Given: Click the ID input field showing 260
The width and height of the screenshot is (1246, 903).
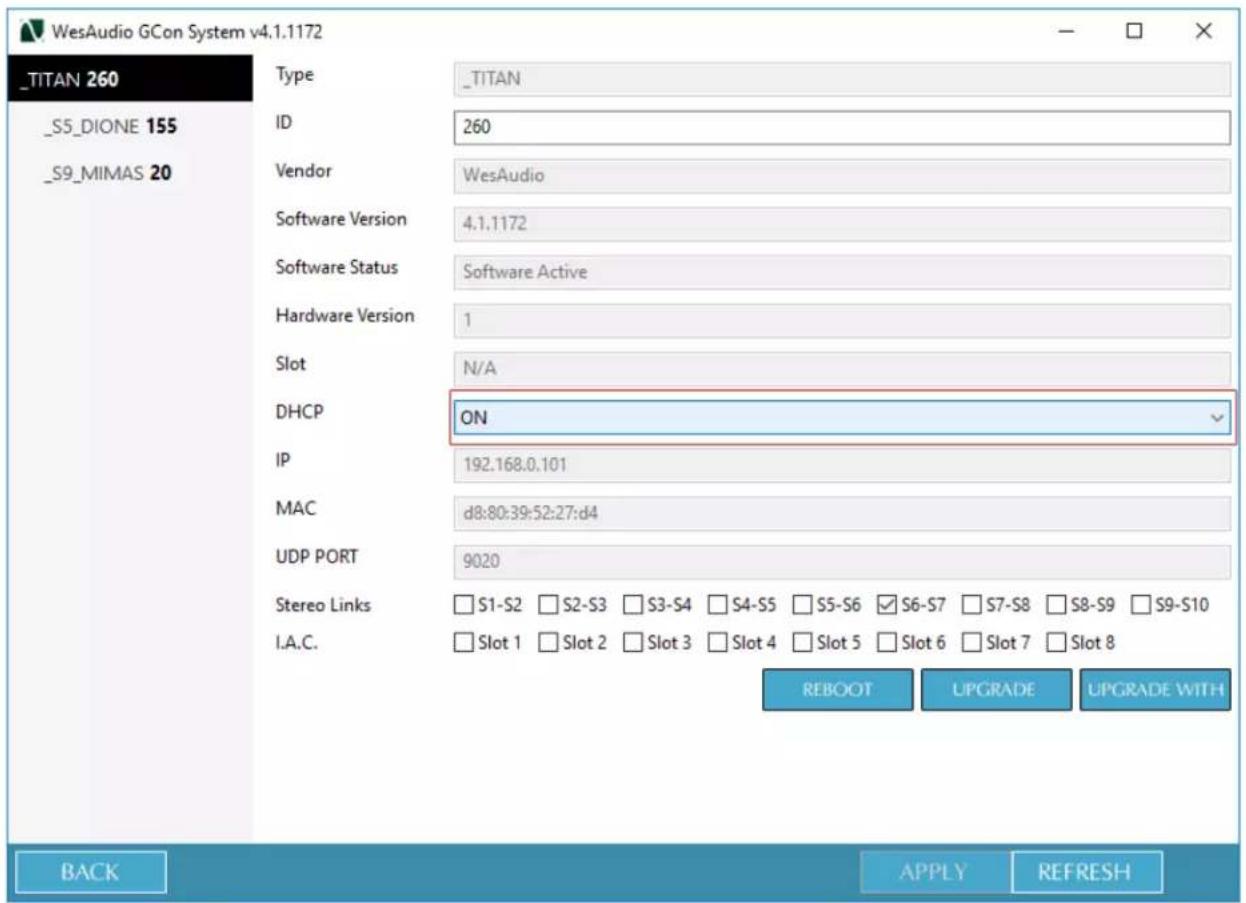Looking at the screenshot, I should [841, 127].
